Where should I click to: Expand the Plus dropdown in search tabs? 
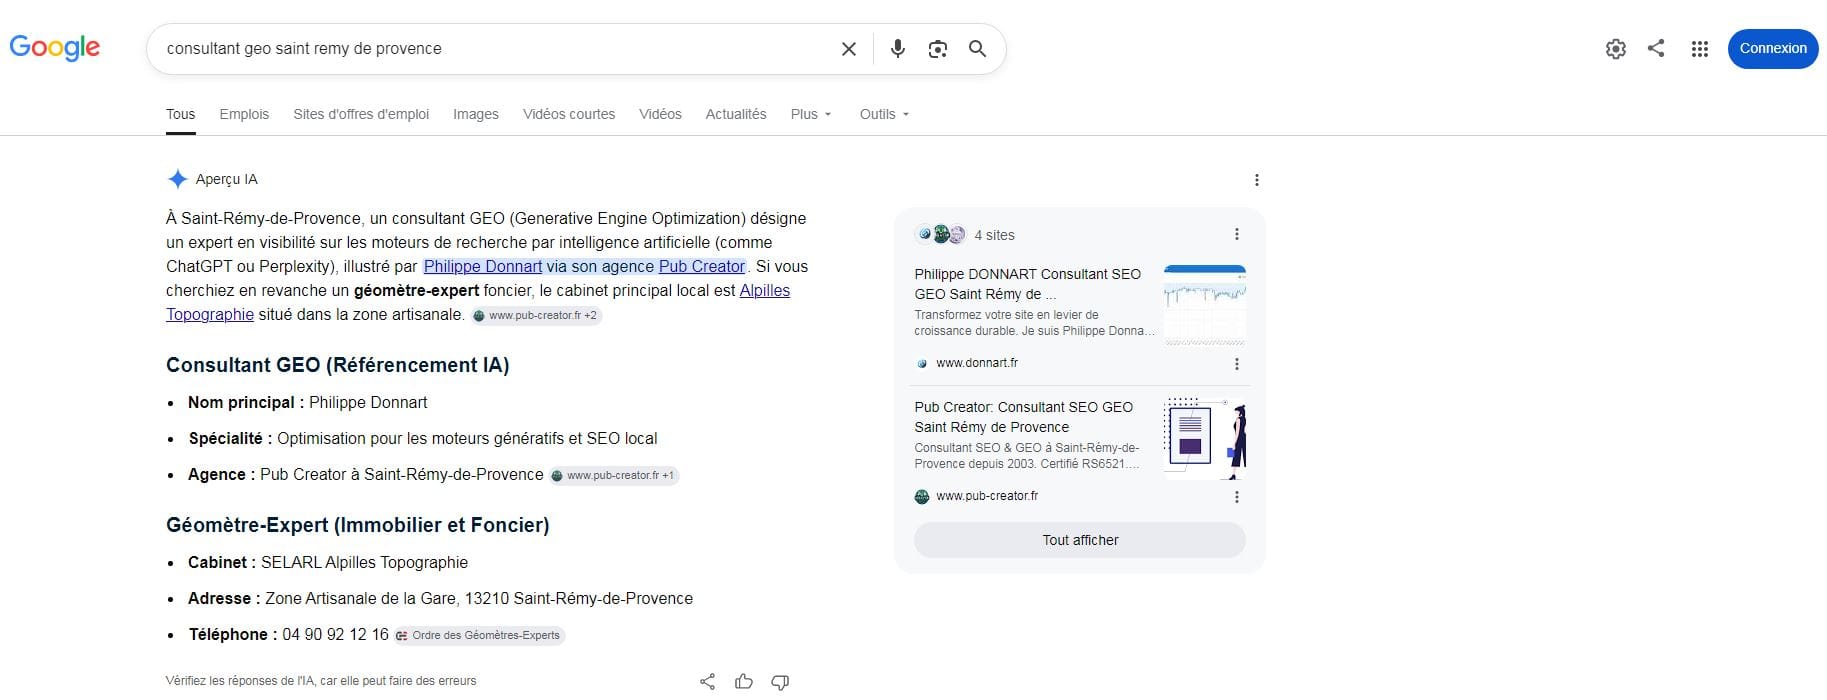point(811,114)
